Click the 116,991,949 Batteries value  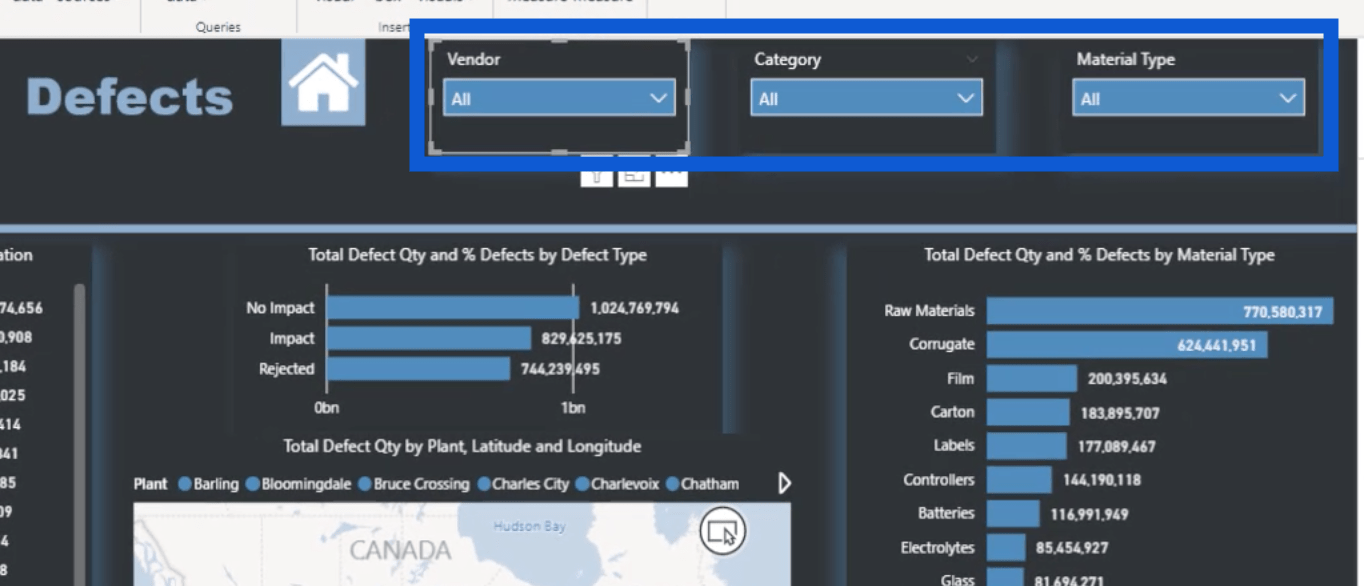1089,514
